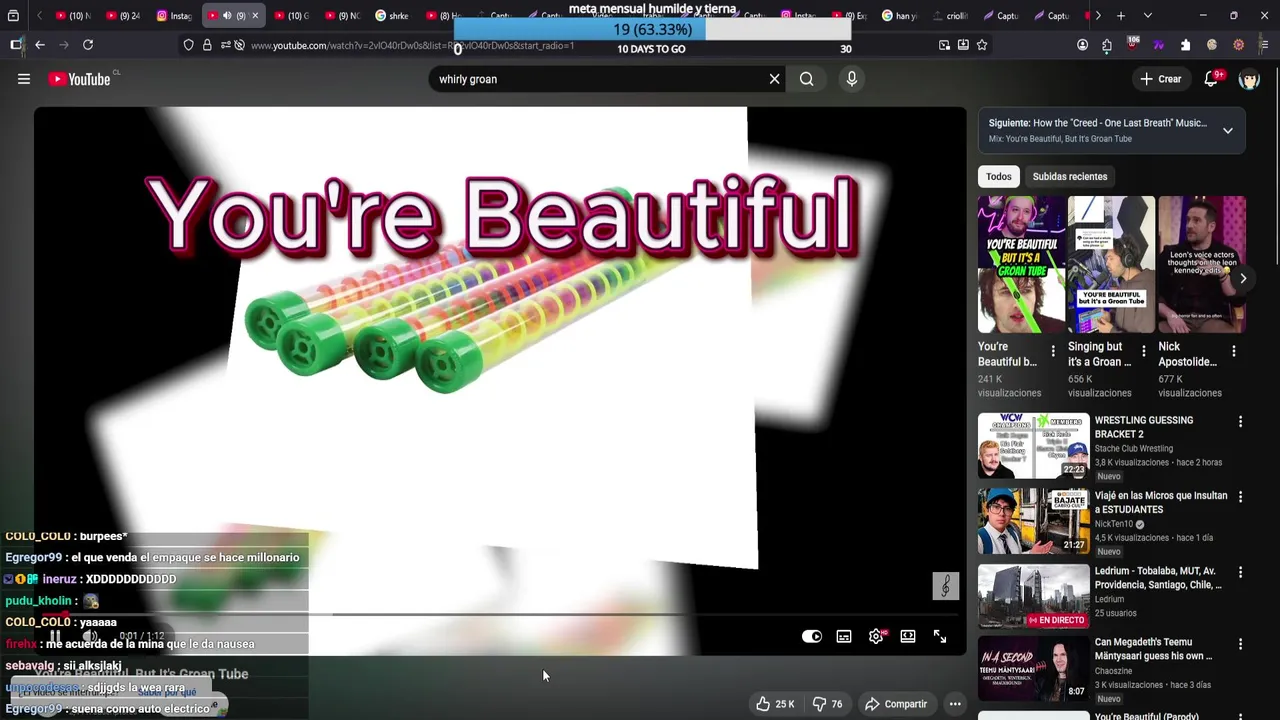The height and width of the screenshot is (720, 1280).
Task: Open the Ledrium live stream thumbnail
Action: (x=1034, y=596)
